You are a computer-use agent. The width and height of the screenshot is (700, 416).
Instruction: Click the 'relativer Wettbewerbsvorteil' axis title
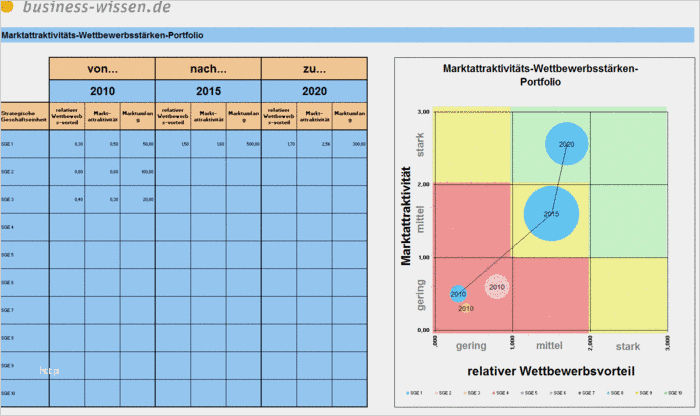pyautogui.click(x=551, y=371)
